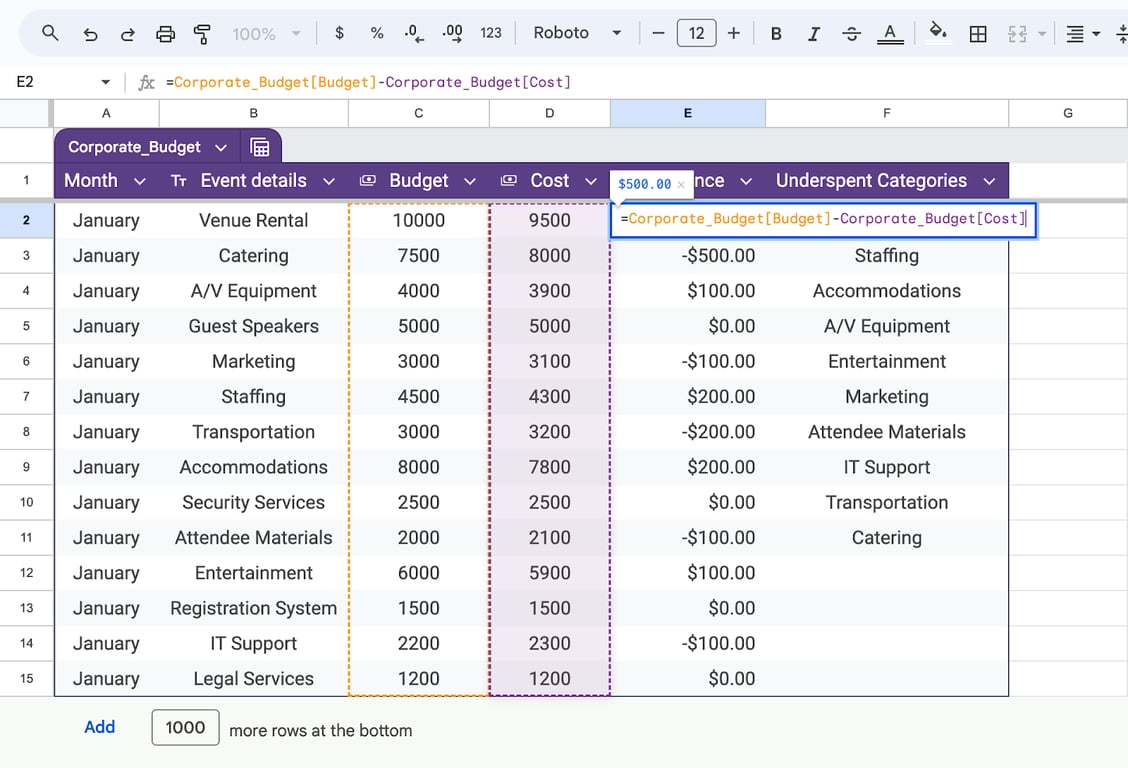Decrease font size minus button
The width and height of the screenshot is (1128, 768).
[658, 33]
